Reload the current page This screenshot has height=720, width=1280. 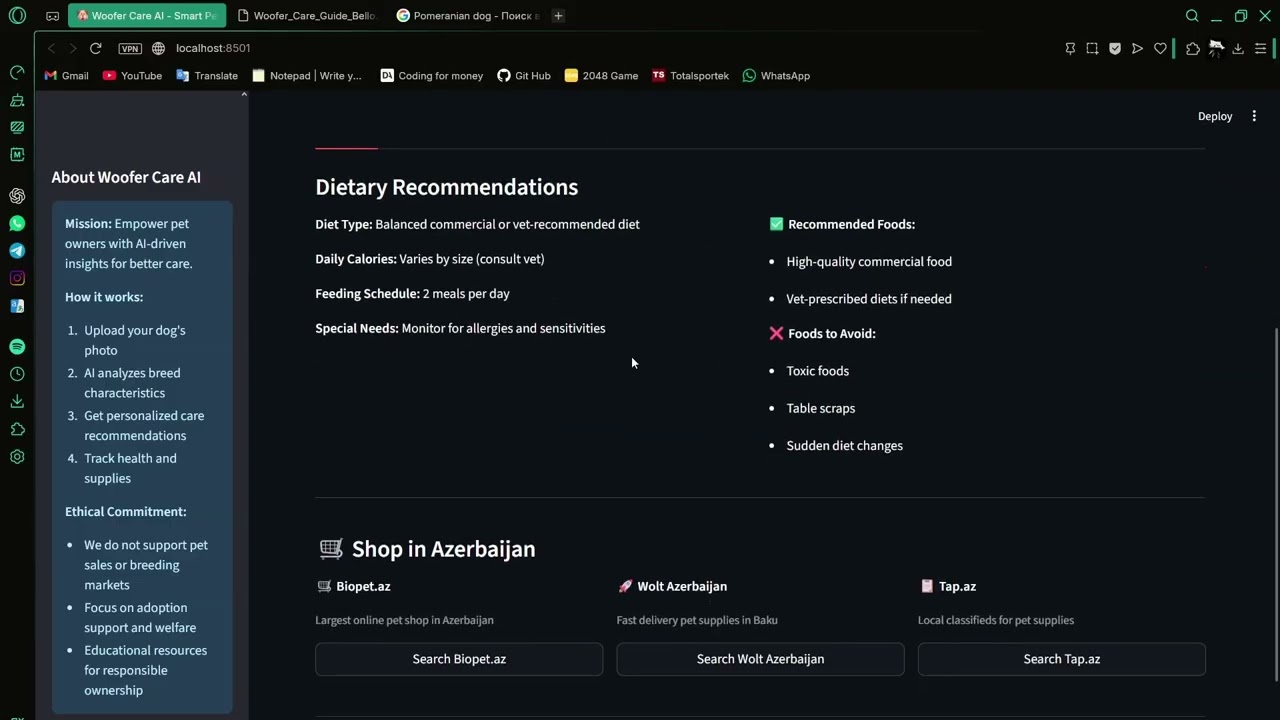[x=95, y=48]
